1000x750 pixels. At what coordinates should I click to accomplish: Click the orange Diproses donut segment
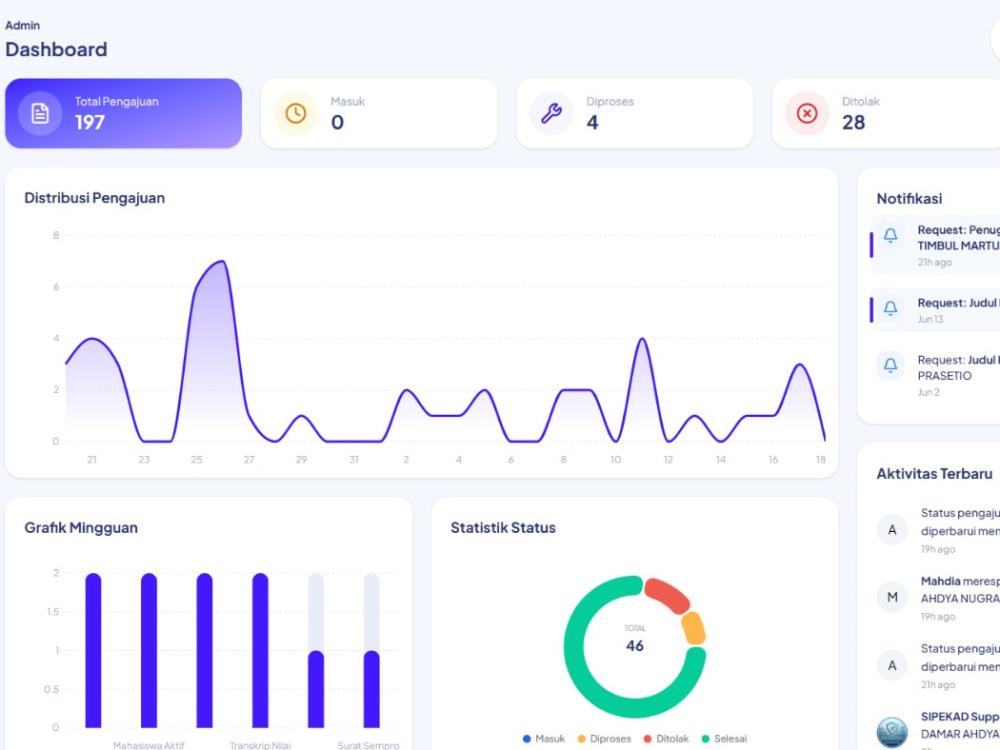click(694, 628)
